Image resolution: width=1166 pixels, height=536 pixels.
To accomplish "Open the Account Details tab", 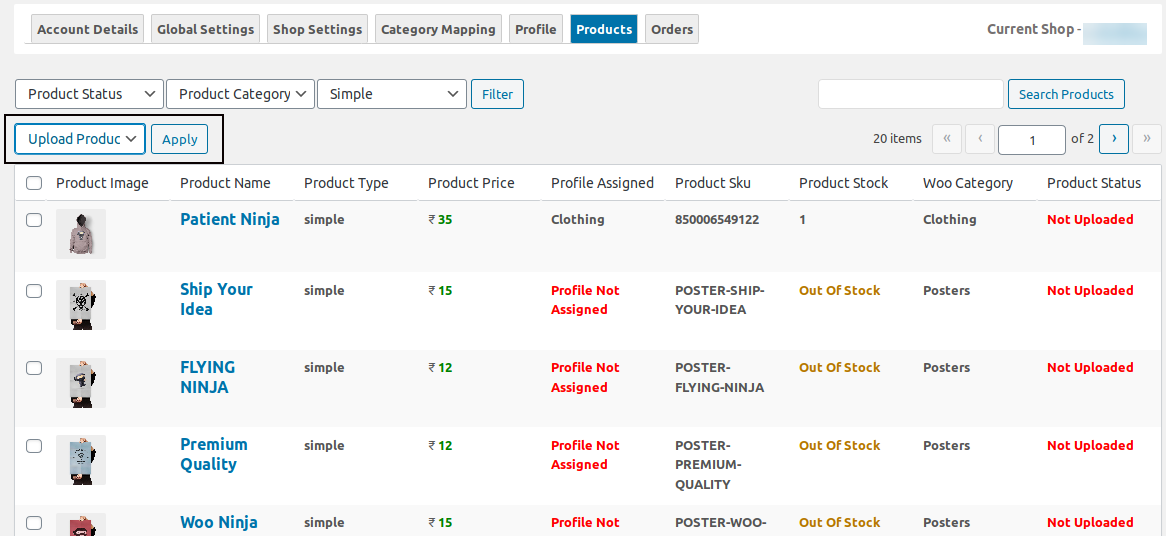I will 88,29.
